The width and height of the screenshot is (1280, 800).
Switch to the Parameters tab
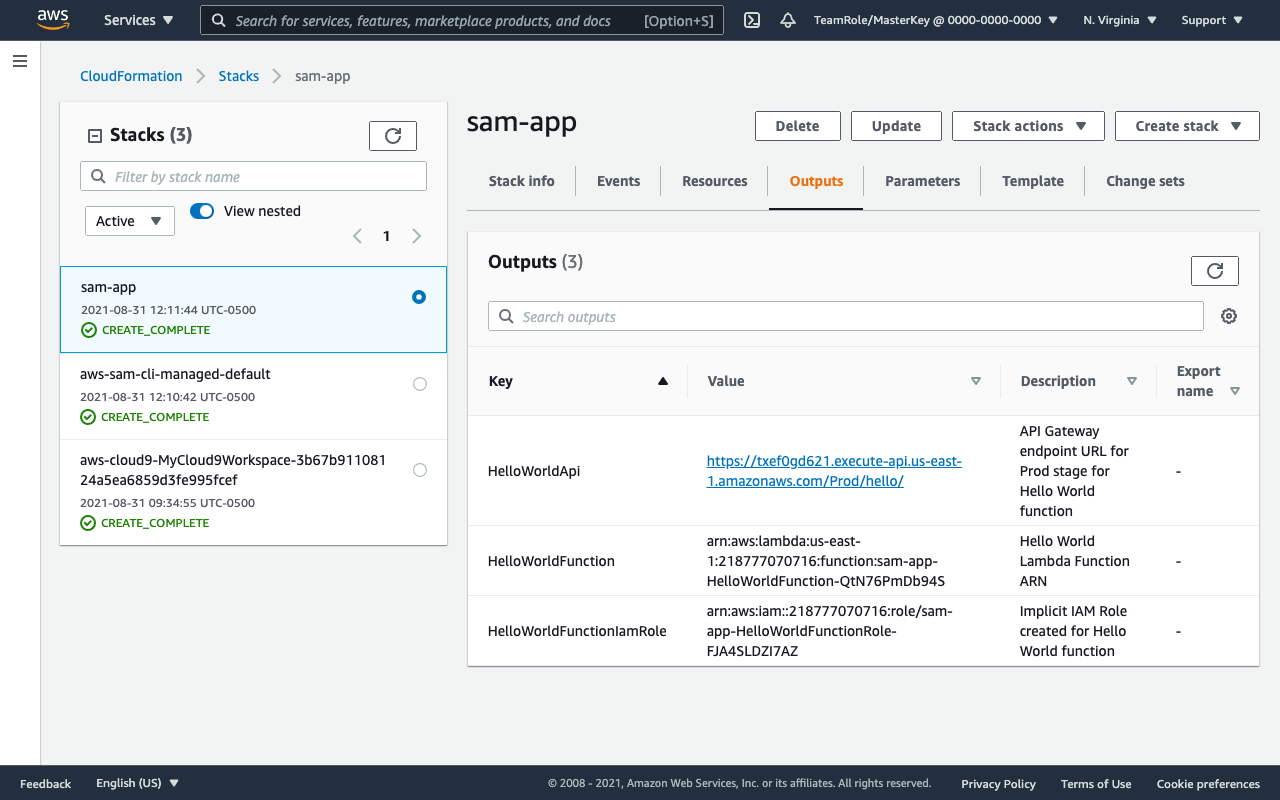(922, 181)
